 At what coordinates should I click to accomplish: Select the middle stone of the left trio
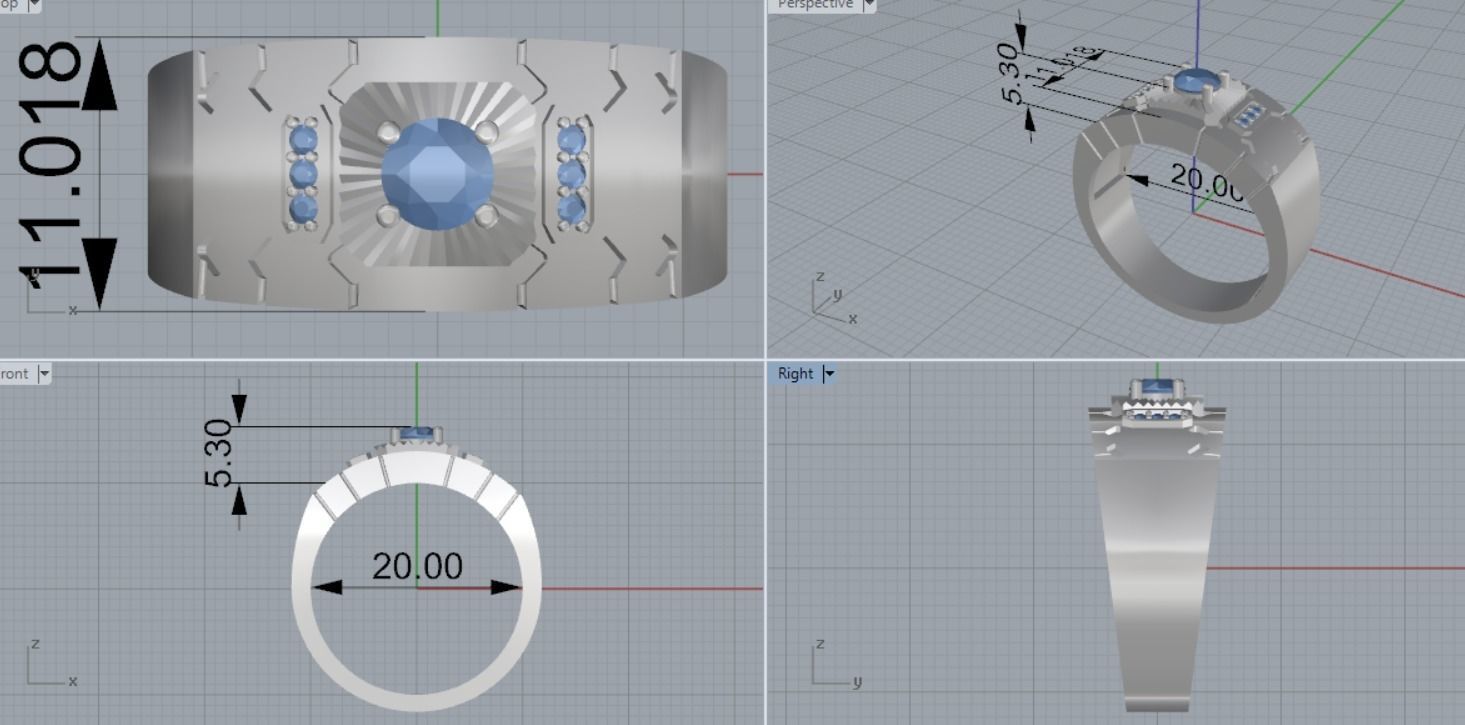[303, 173]
